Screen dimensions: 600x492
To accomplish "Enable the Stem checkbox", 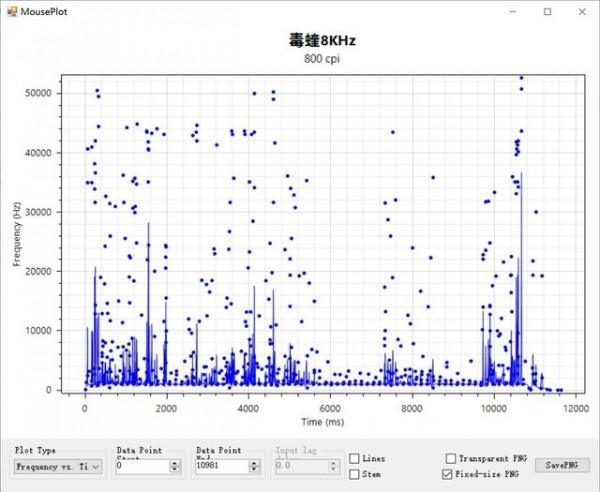I will pos(355,474).
